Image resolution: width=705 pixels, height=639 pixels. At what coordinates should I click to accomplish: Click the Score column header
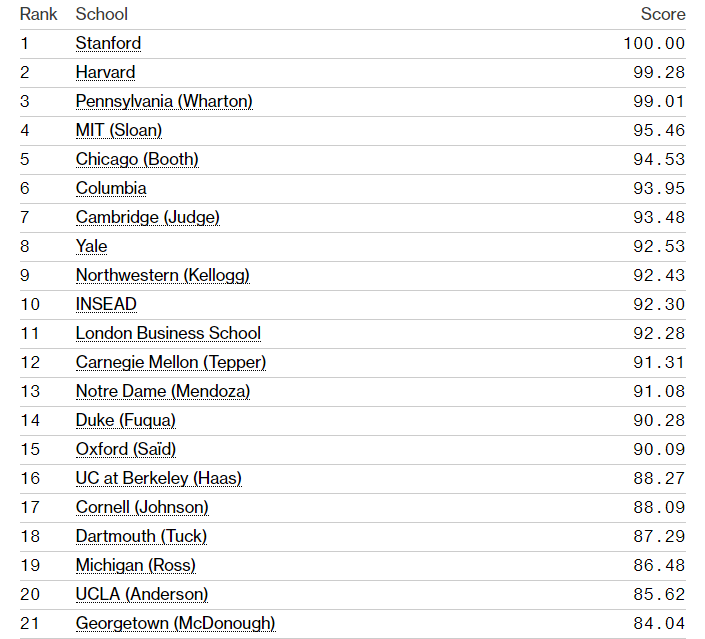point(663,14)
